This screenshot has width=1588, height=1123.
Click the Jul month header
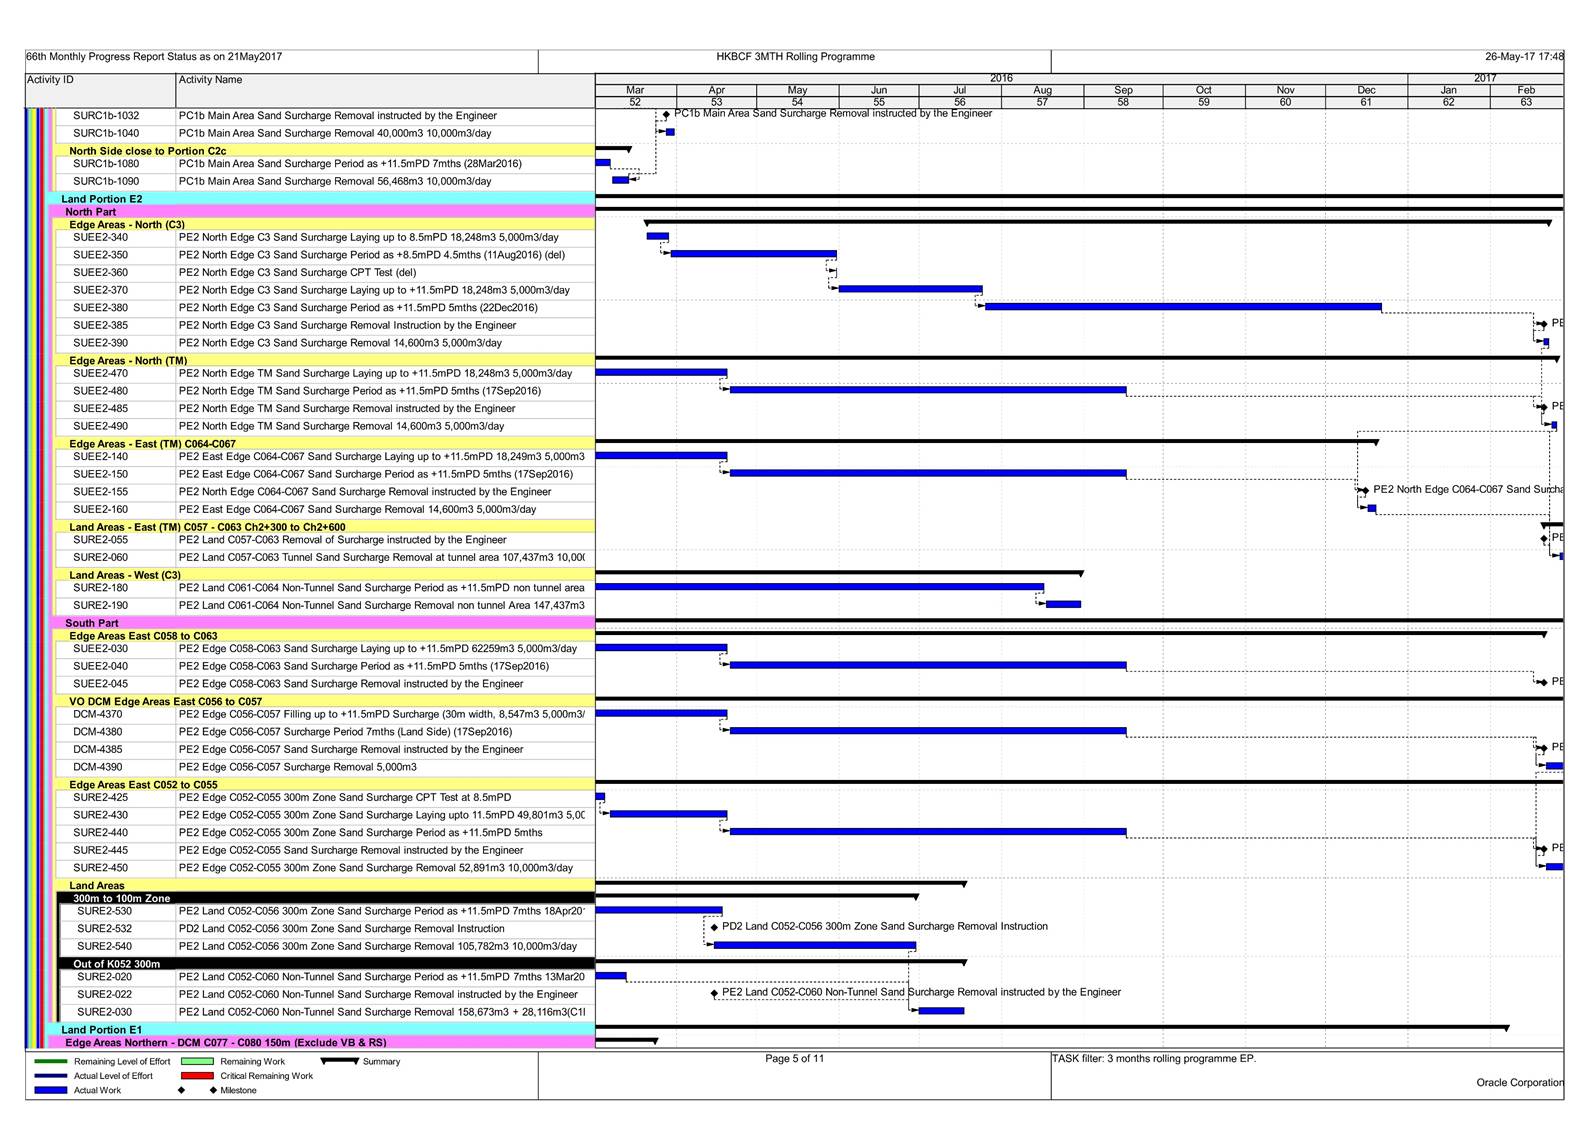pos(960,90)
